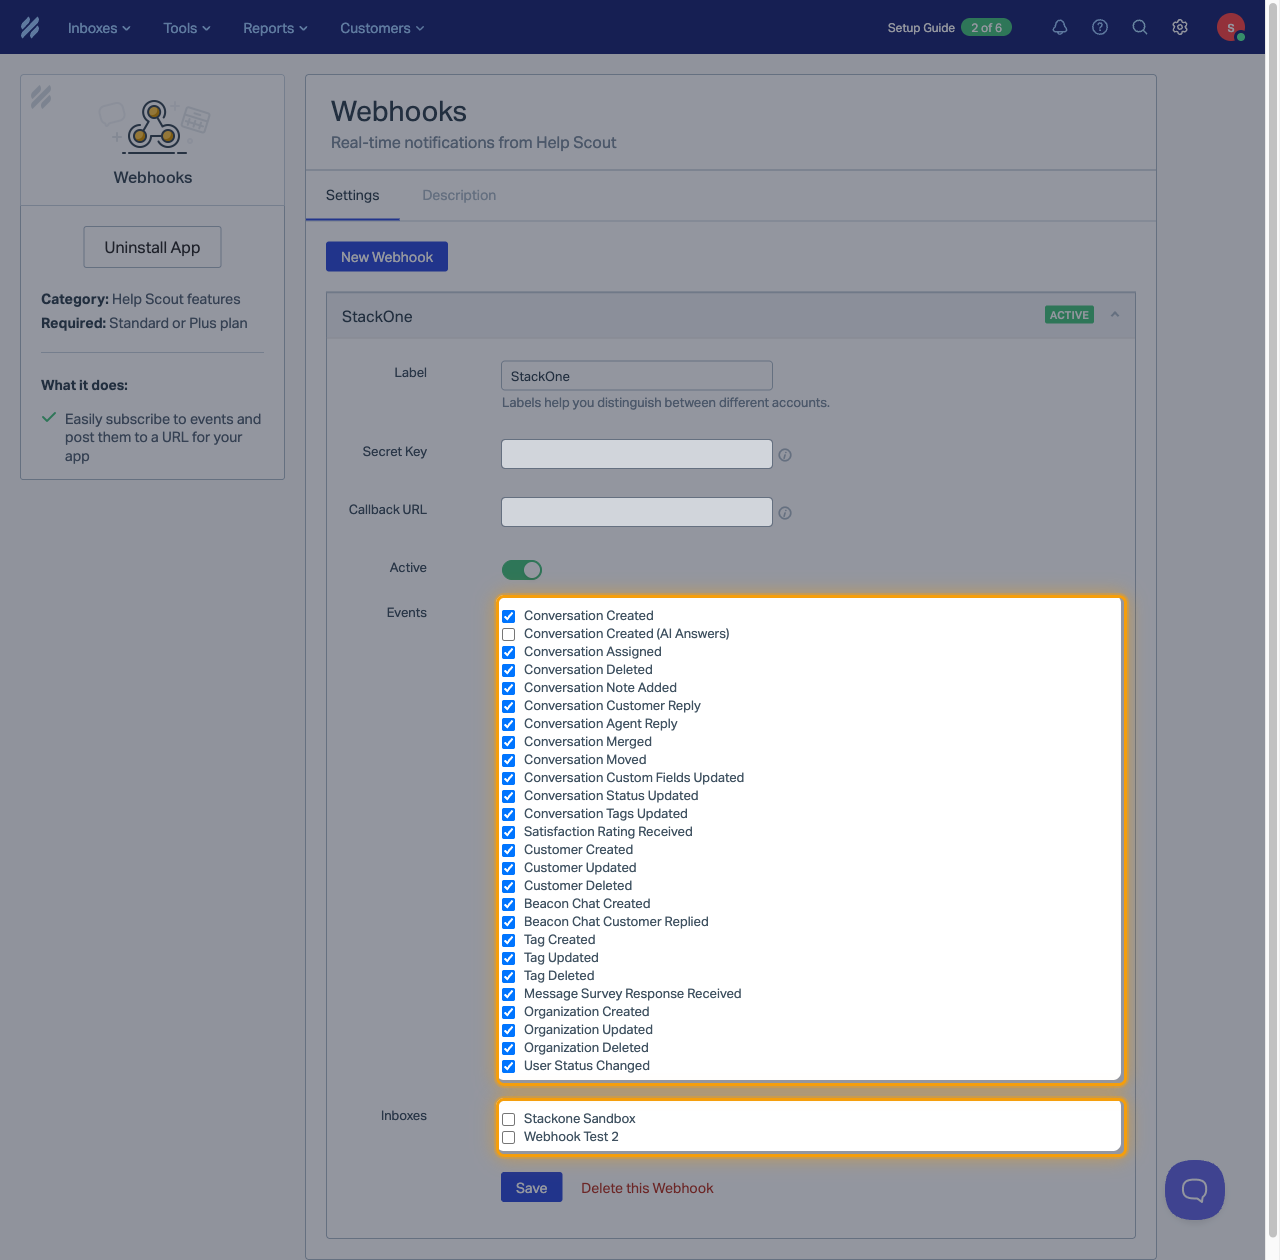Screen dimensions: 1280x1260
Task: Check Conversation Created (AI Answers) event
Action: (x=509, y=634)
